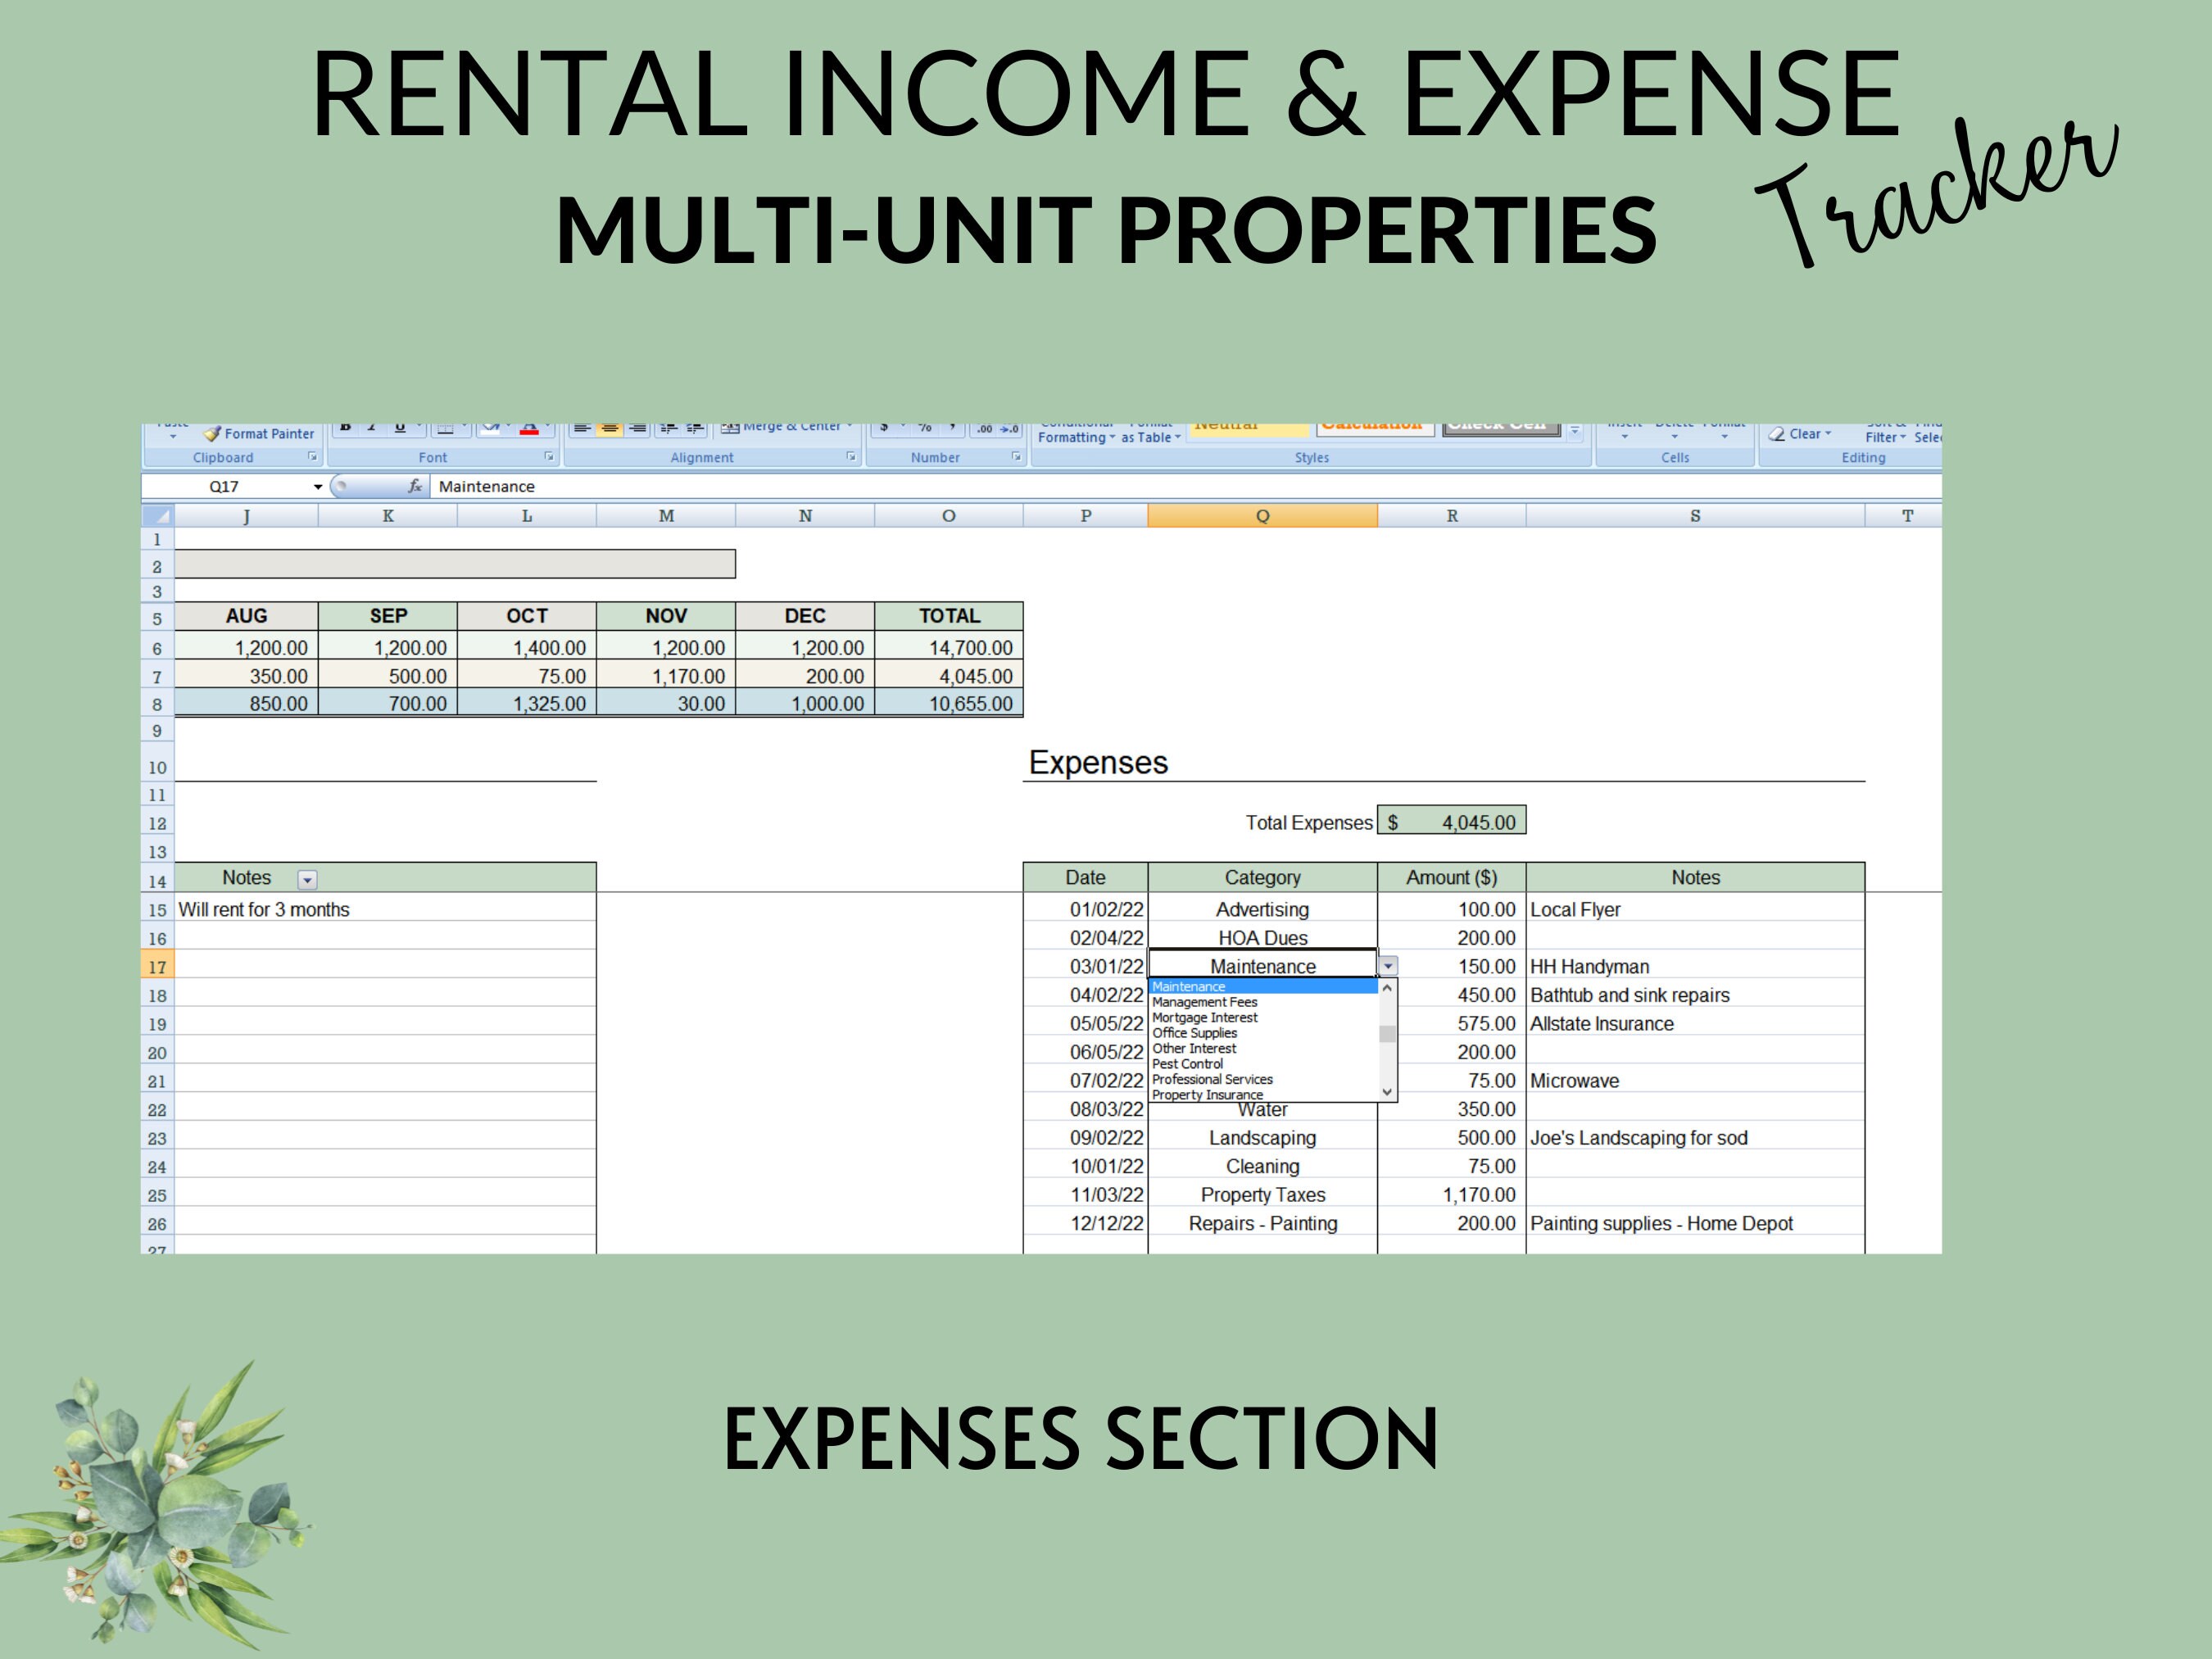Open the Insert Function (fx) icon
2212x1659 pixels.
click(x=416, y=486)
